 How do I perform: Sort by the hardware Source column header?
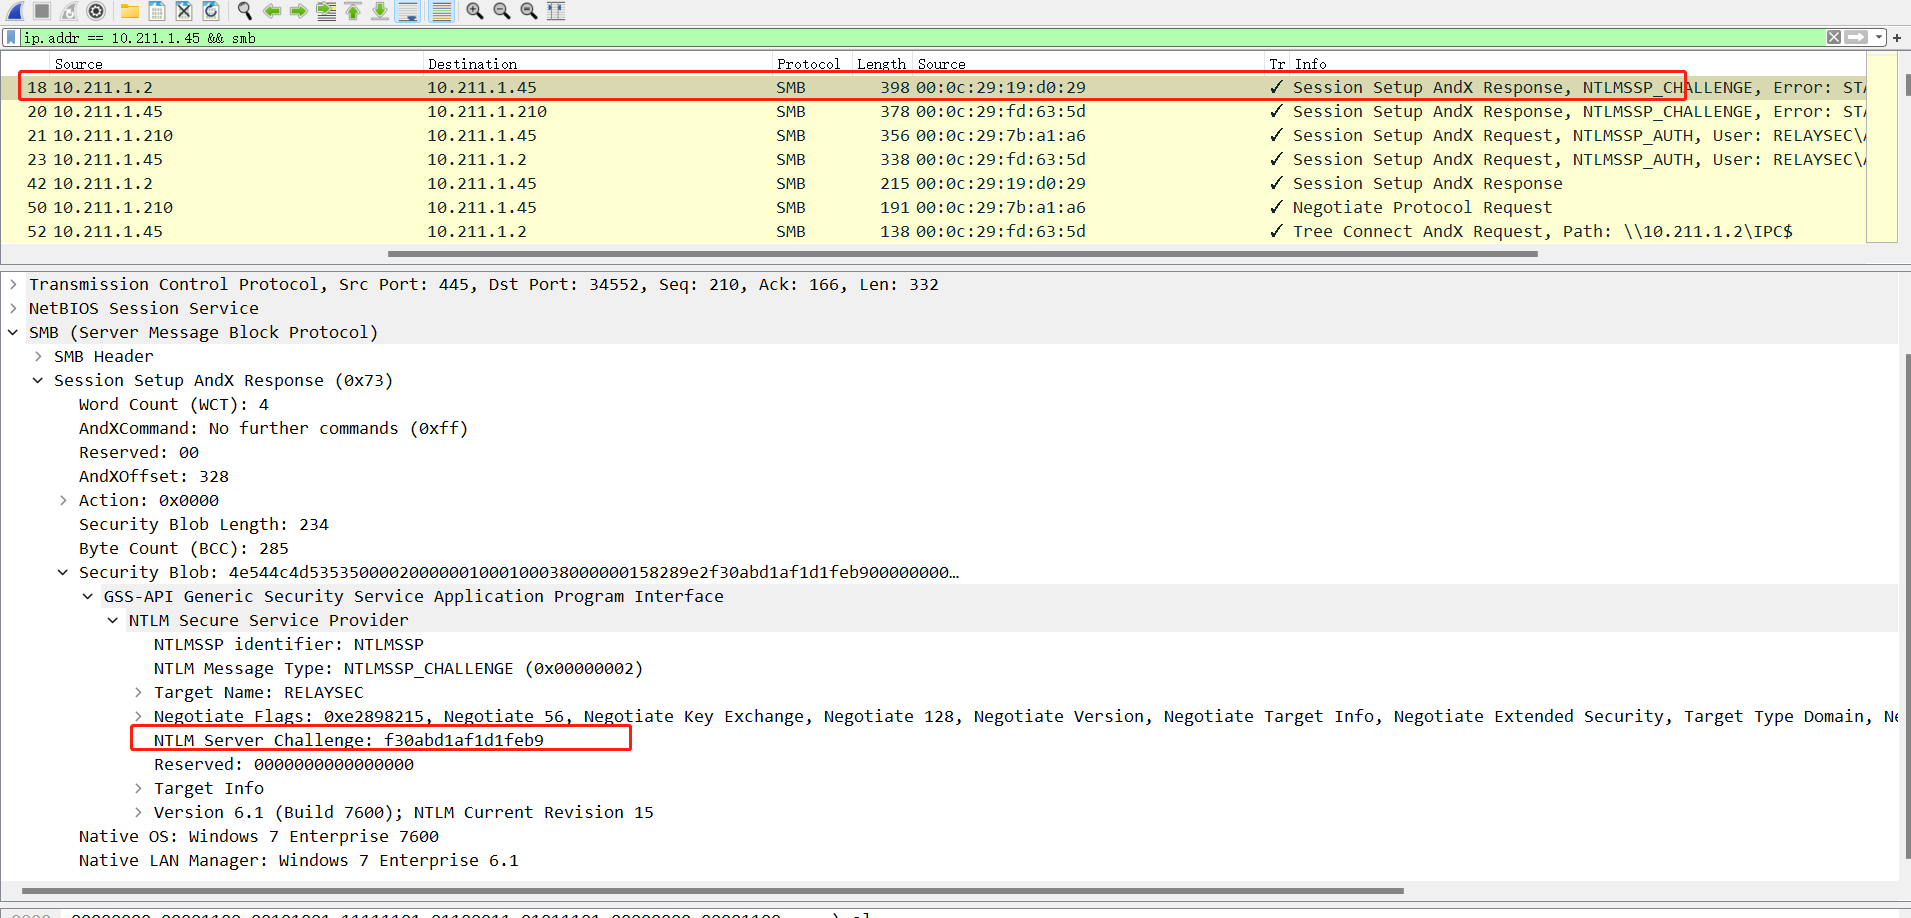click(x=941, y=63)
